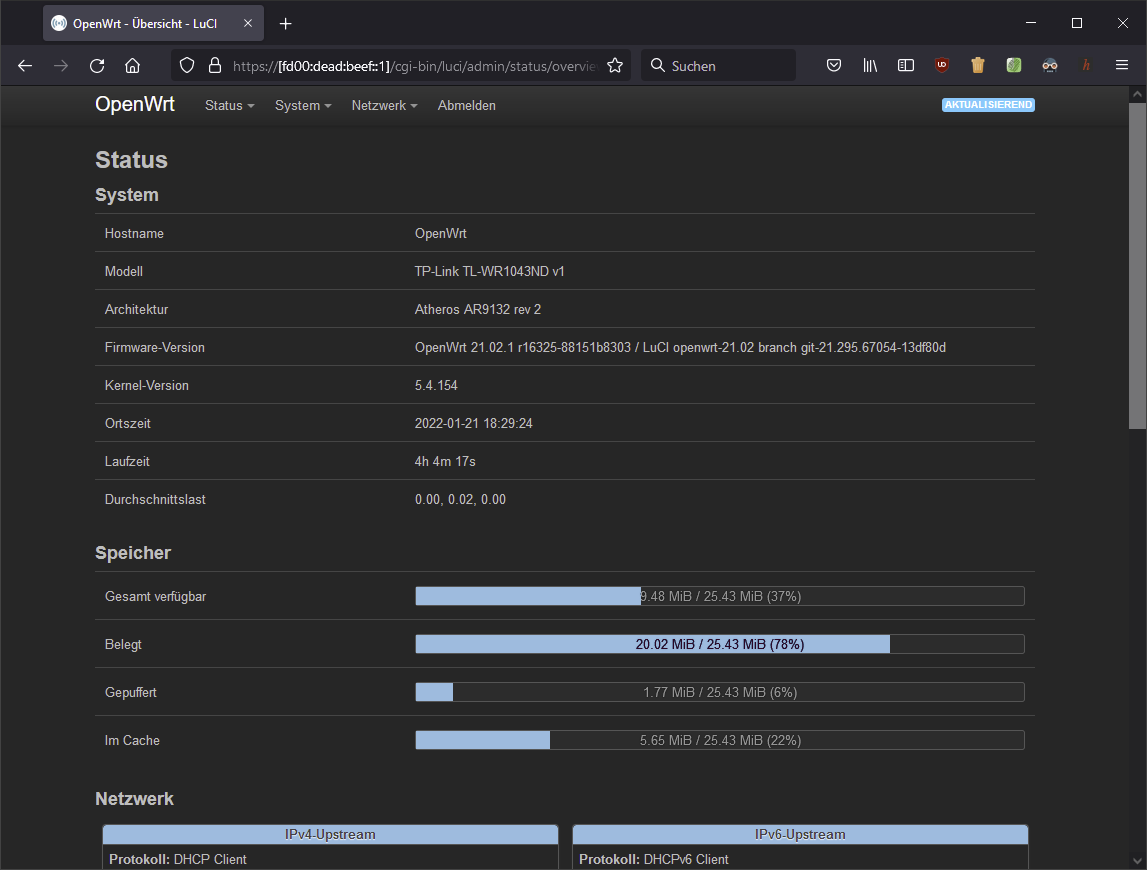Select model text TP-Link TL-WR1043ND v1
Image resolution: width=1147 pixels, height=870 pixels.
pyautogui.click(x=489, y=271)
